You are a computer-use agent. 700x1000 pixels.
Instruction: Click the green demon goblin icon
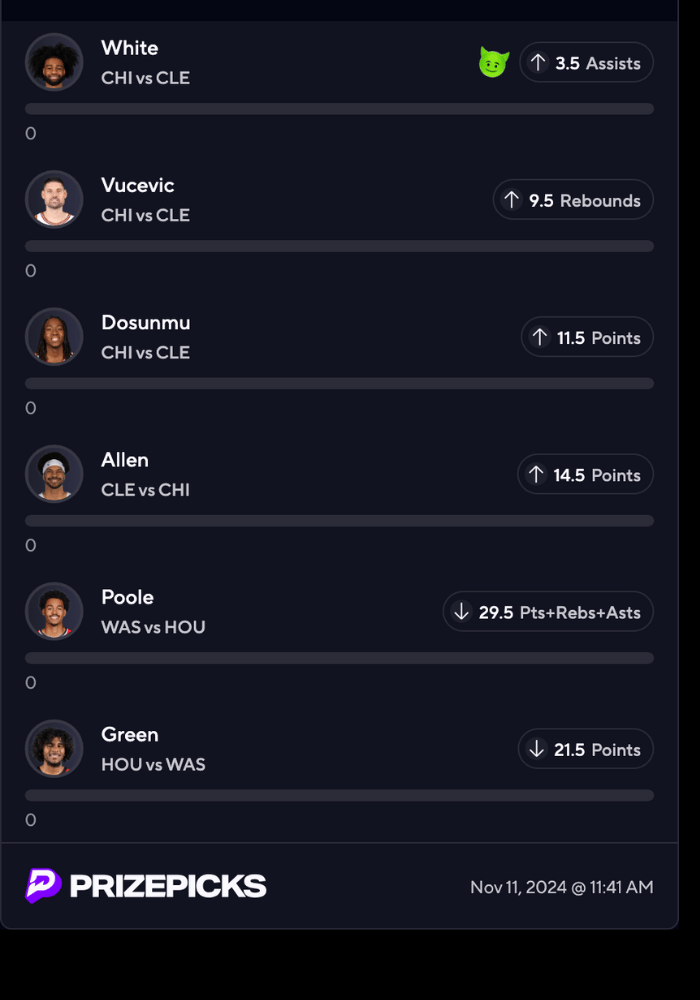coord(494,63)
